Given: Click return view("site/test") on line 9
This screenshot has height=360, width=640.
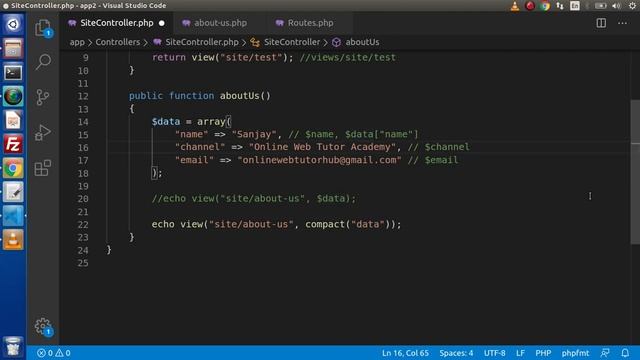Looking at the screenshot, I should pyautogui.click(x=222, y=57).
